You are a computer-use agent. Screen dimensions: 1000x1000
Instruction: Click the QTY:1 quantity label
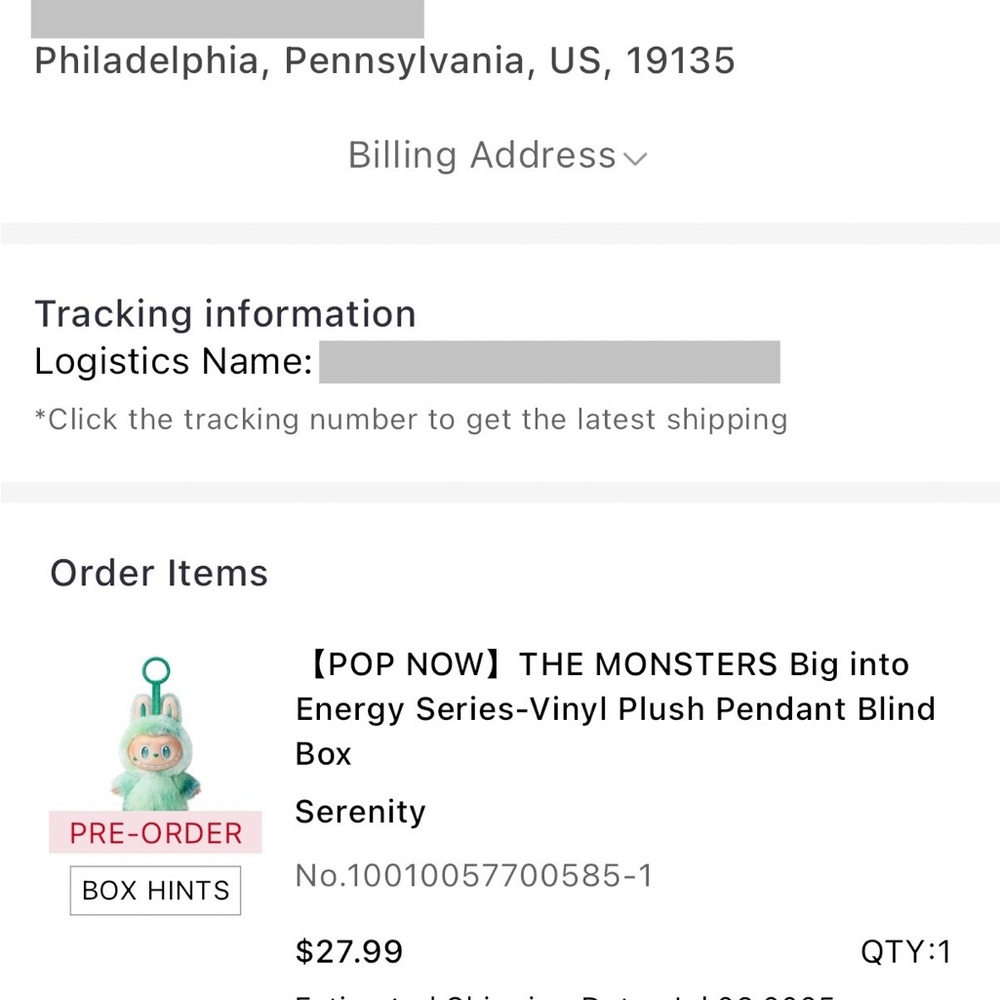tap(905, 951)
